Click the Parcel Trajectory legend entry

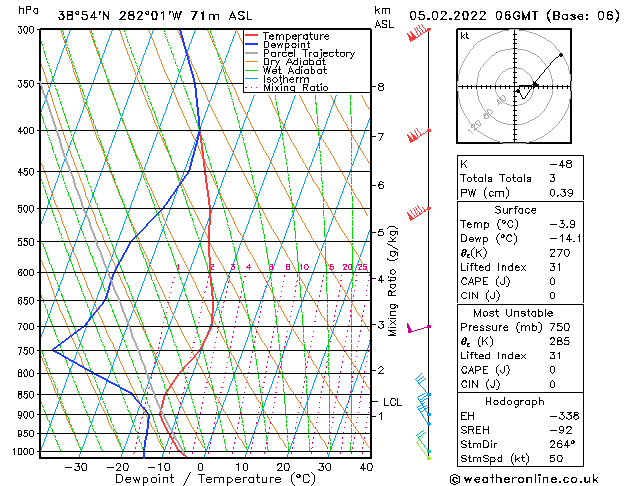pyautogui.click(x=300, y=53)
